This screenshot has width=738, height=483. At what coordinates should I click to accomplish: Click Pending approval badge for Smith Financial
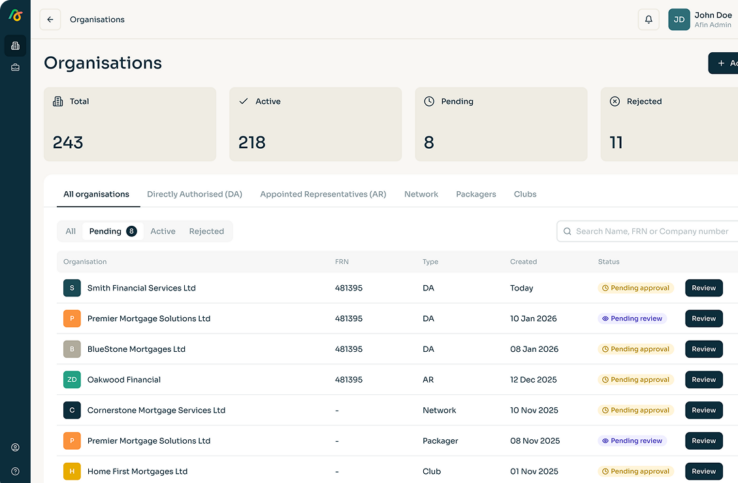pyautogui.click(x=635, y=288)
